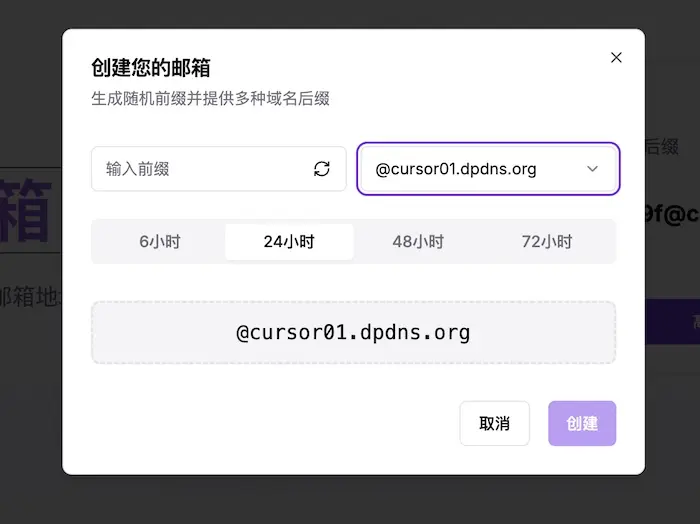Click the 取消 cancel button
Screen dimensions: 700x524
pos(495,423)
